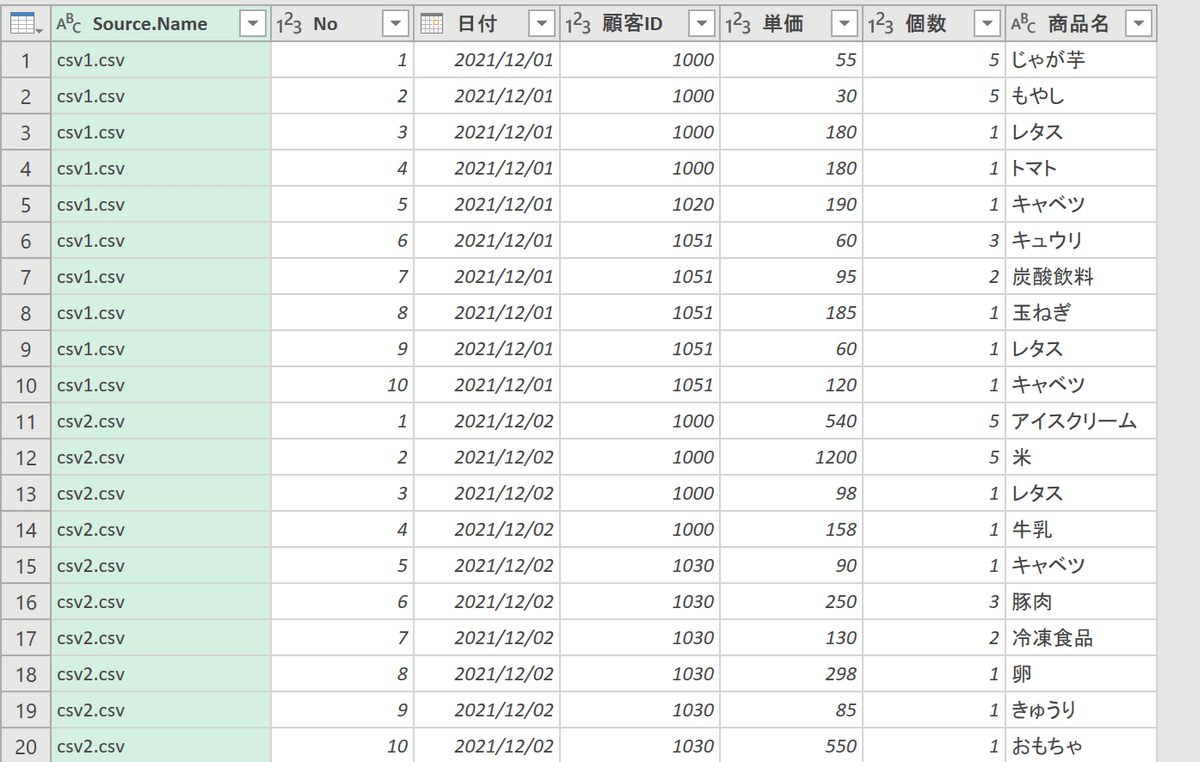This screenshot has width=1200, height=762.
Task: Click the おもちゃ product cell
Action: [x=1080, y=746]
